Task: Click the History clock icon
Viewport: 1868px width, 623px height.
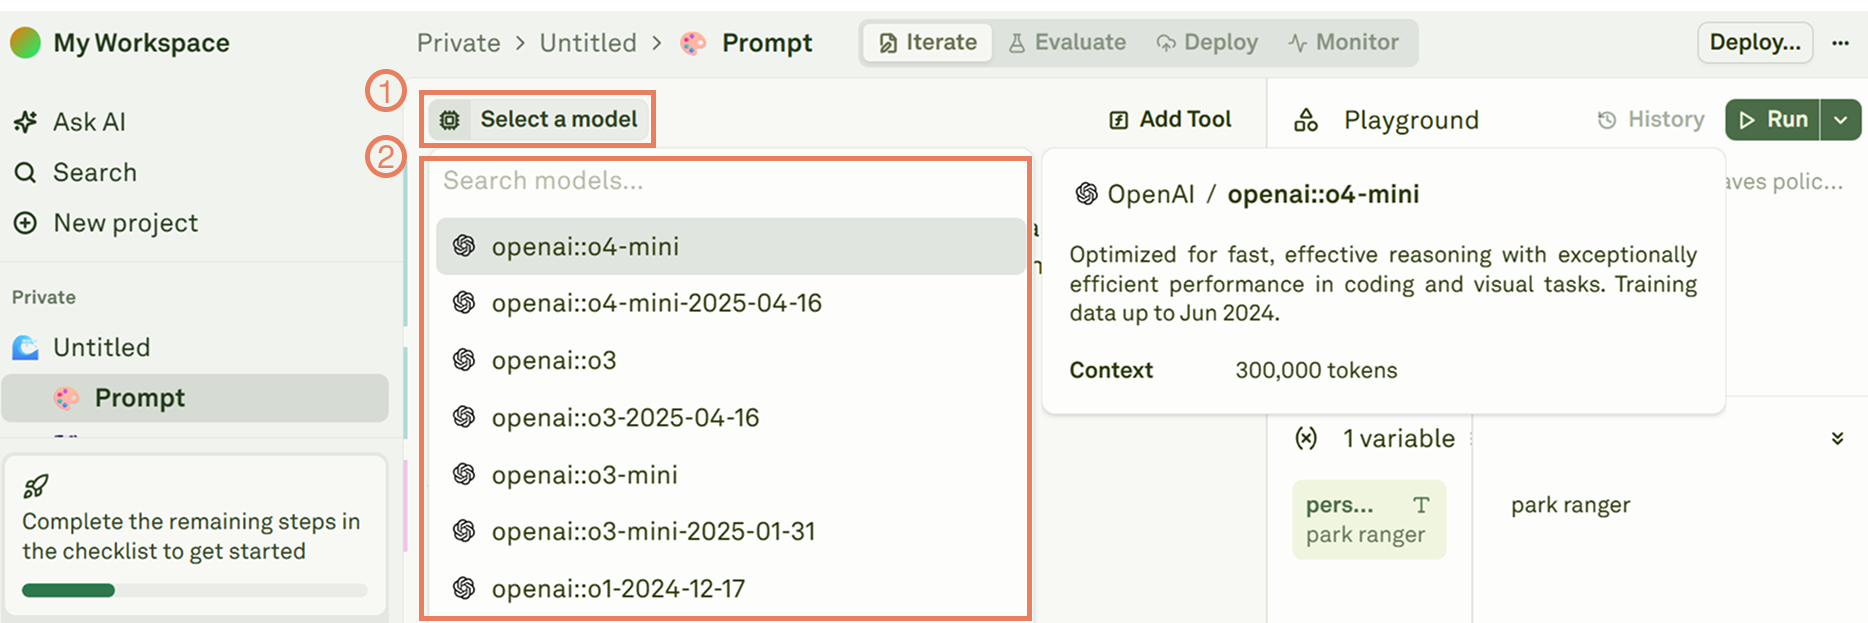Action: coord(1607,120)
